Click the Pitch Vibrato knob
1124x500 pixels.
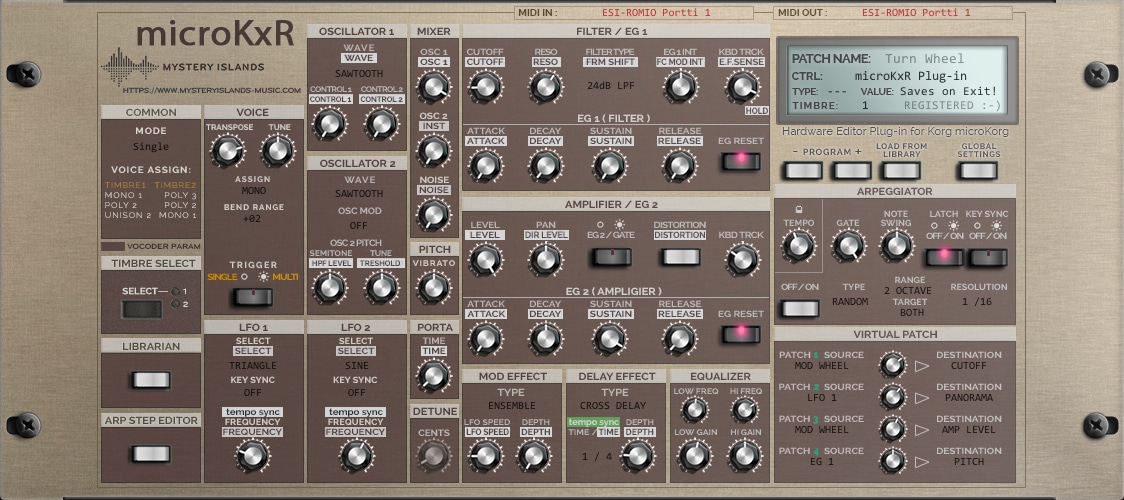(x=434, y=287)
